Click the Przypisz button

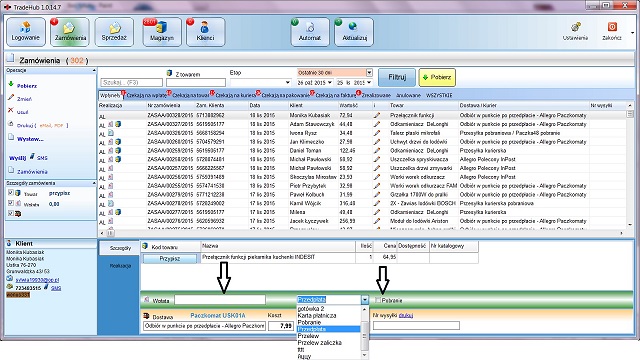[x=169, y=258]
